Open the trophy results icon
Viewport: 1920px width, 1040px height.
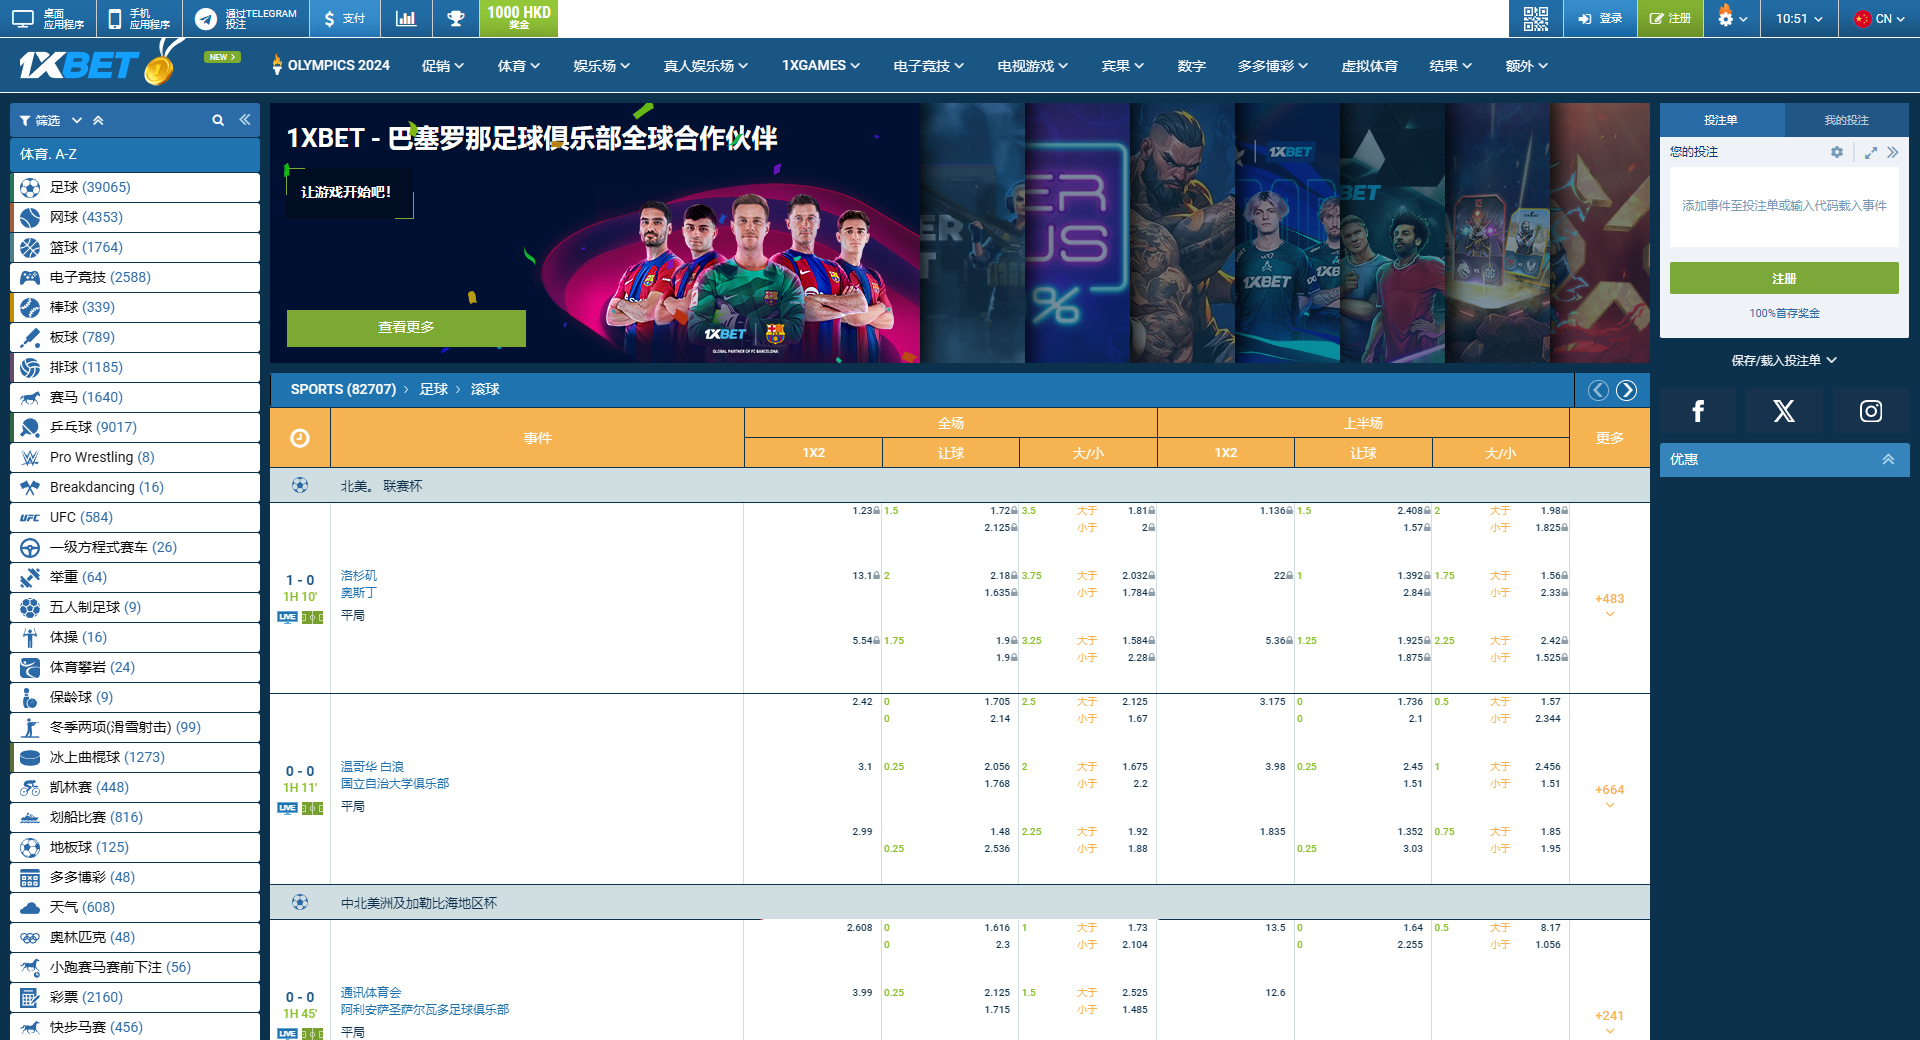pos(455,18)
